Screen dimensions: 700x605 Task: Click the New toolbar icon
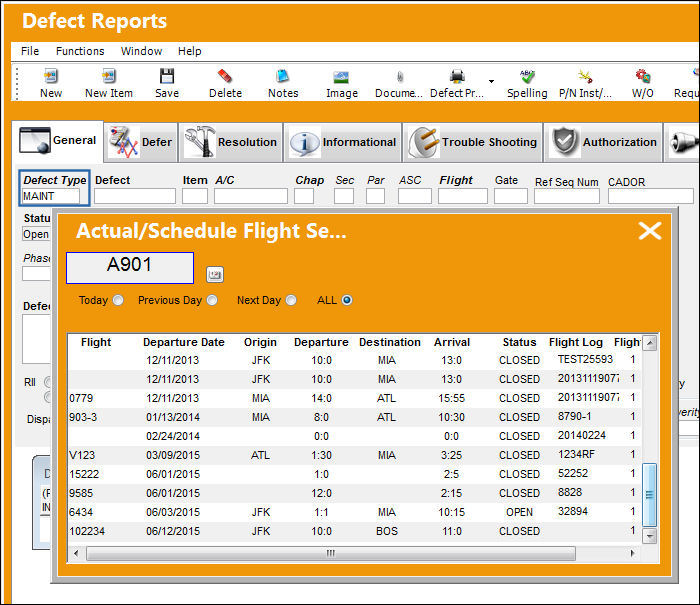pyautogui.click(x=51, y=76)
